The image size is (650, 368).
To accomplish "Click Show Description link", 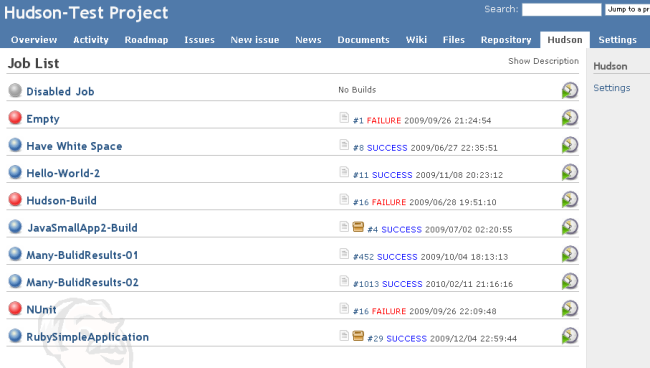I will point(543,61).
